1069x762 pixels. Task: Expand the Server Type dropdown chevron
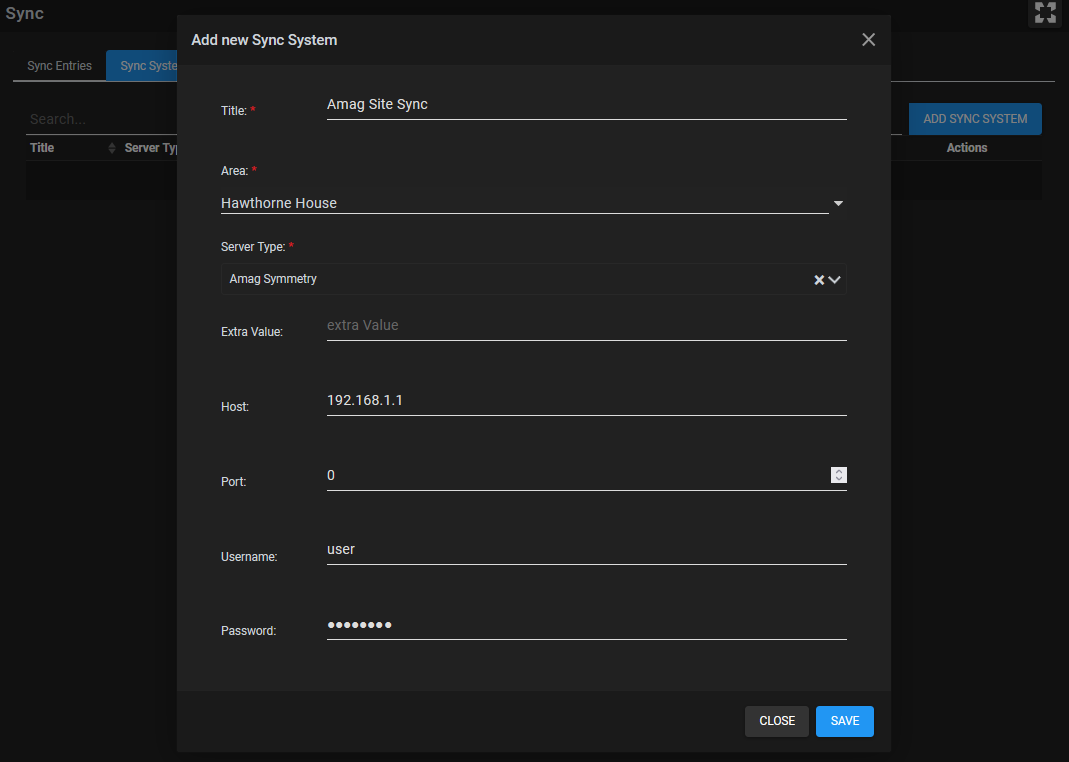(834, 279)
